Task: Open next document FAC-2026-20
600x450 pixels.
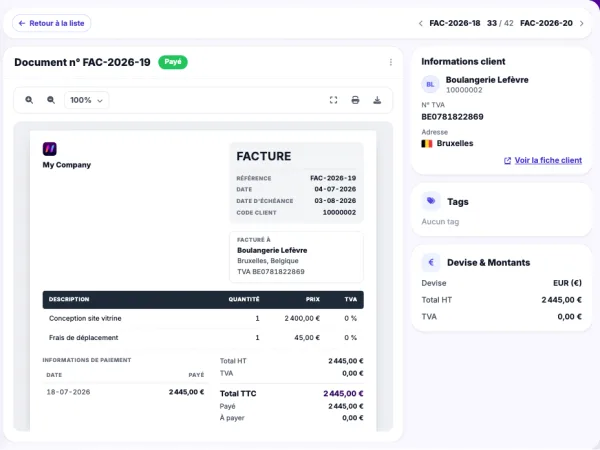Action: (x=546, y=23)
